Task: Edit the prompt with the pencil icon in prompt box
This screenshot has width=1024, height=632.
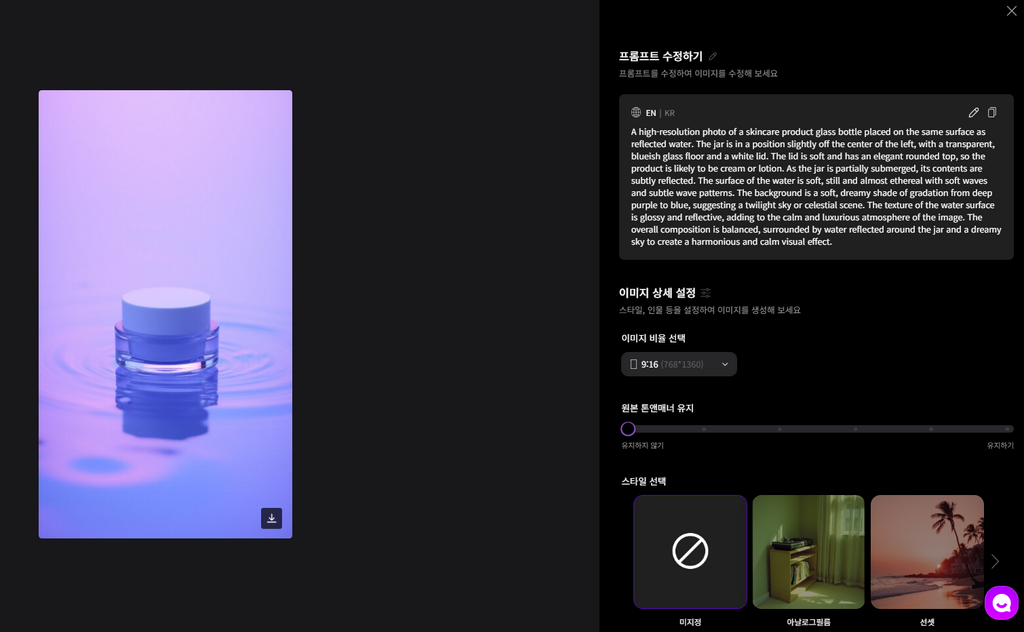Action: click(x=974, y=112)
